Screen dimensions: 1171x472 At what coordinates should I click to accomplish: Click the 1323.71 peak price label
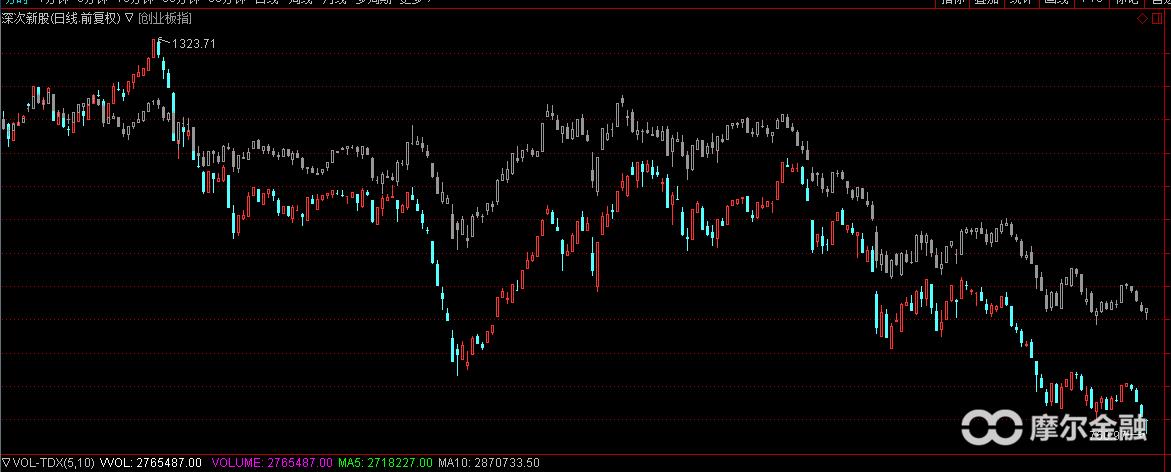tap(193, 44)
